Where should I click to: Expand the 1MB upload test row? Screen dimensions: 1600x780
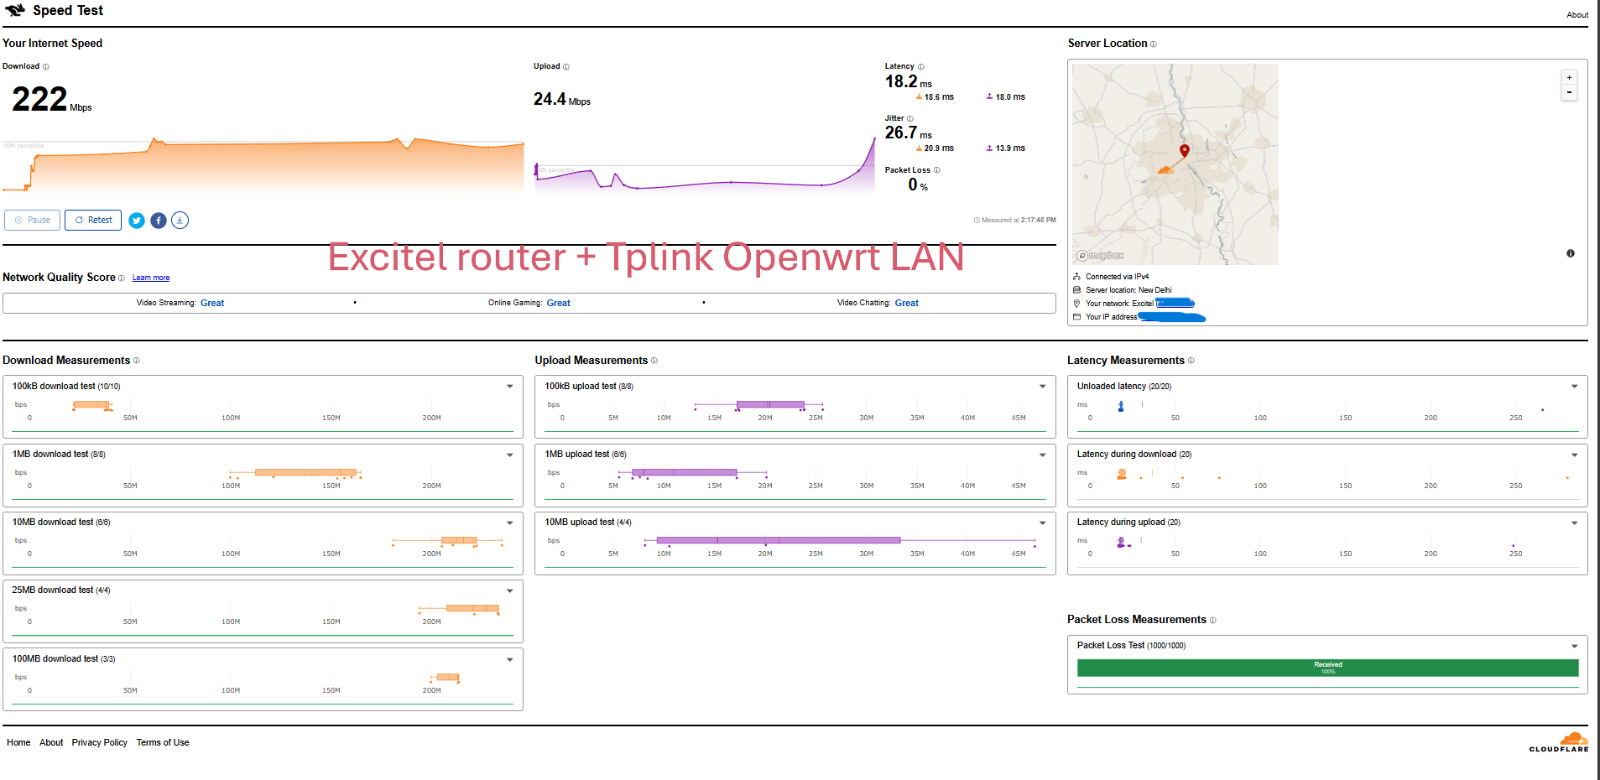(1043, 455)
